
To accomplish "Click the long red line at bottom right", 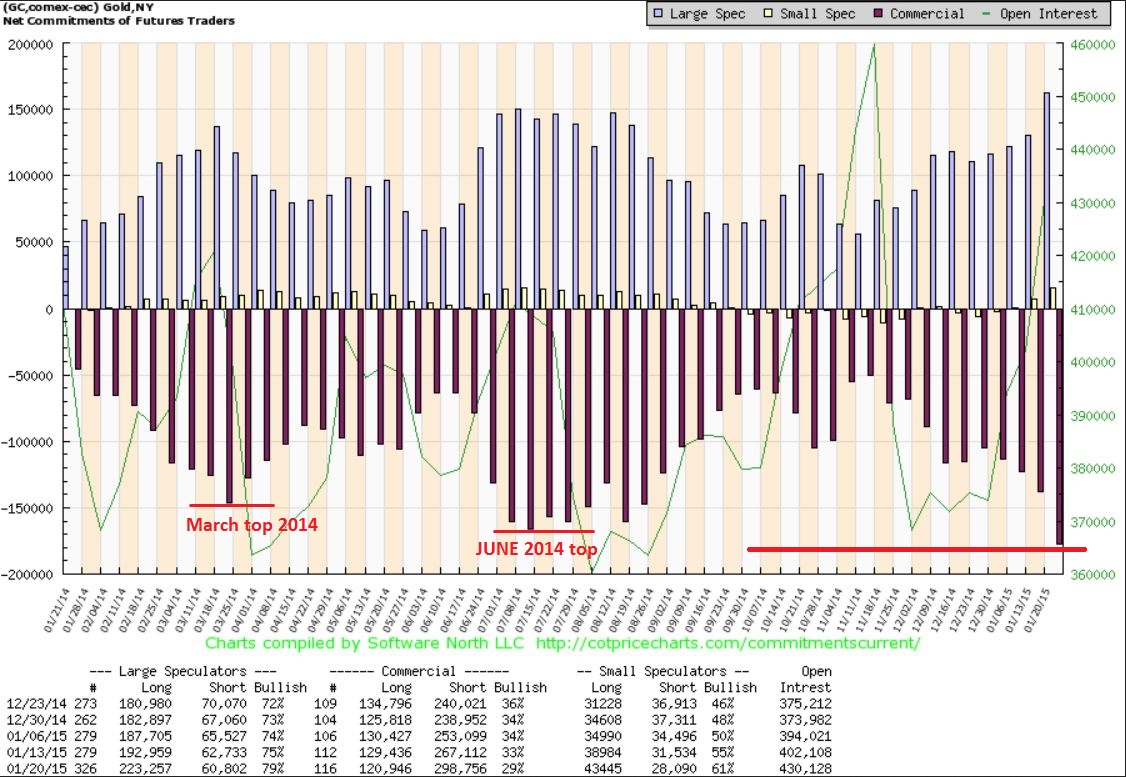I will pyautogui.click(x=916, y=549).
